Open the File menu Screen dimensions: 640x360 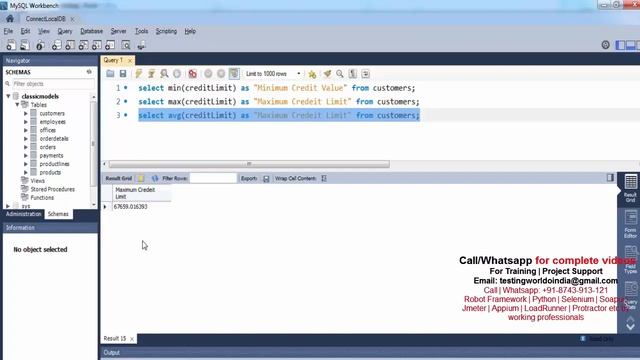tap(8, 31)
